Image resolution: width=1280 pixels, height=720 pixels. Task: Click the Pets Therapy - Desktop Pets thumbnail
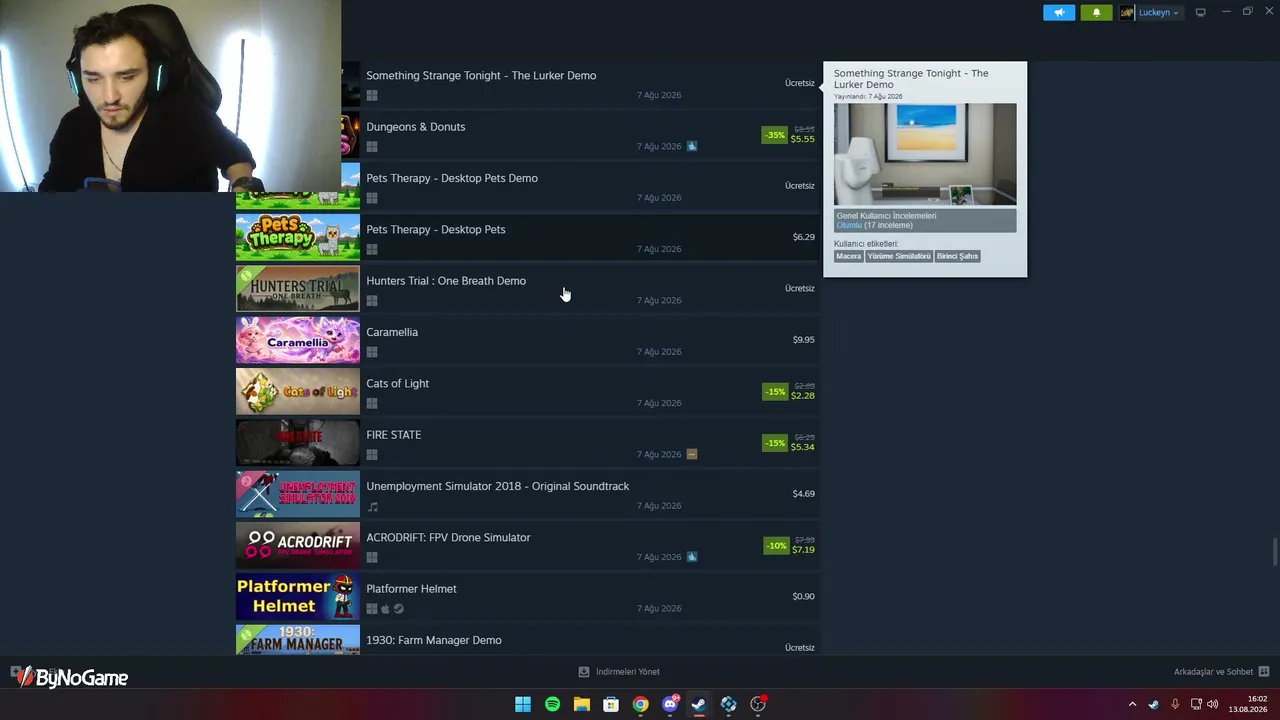click(298, 238)
